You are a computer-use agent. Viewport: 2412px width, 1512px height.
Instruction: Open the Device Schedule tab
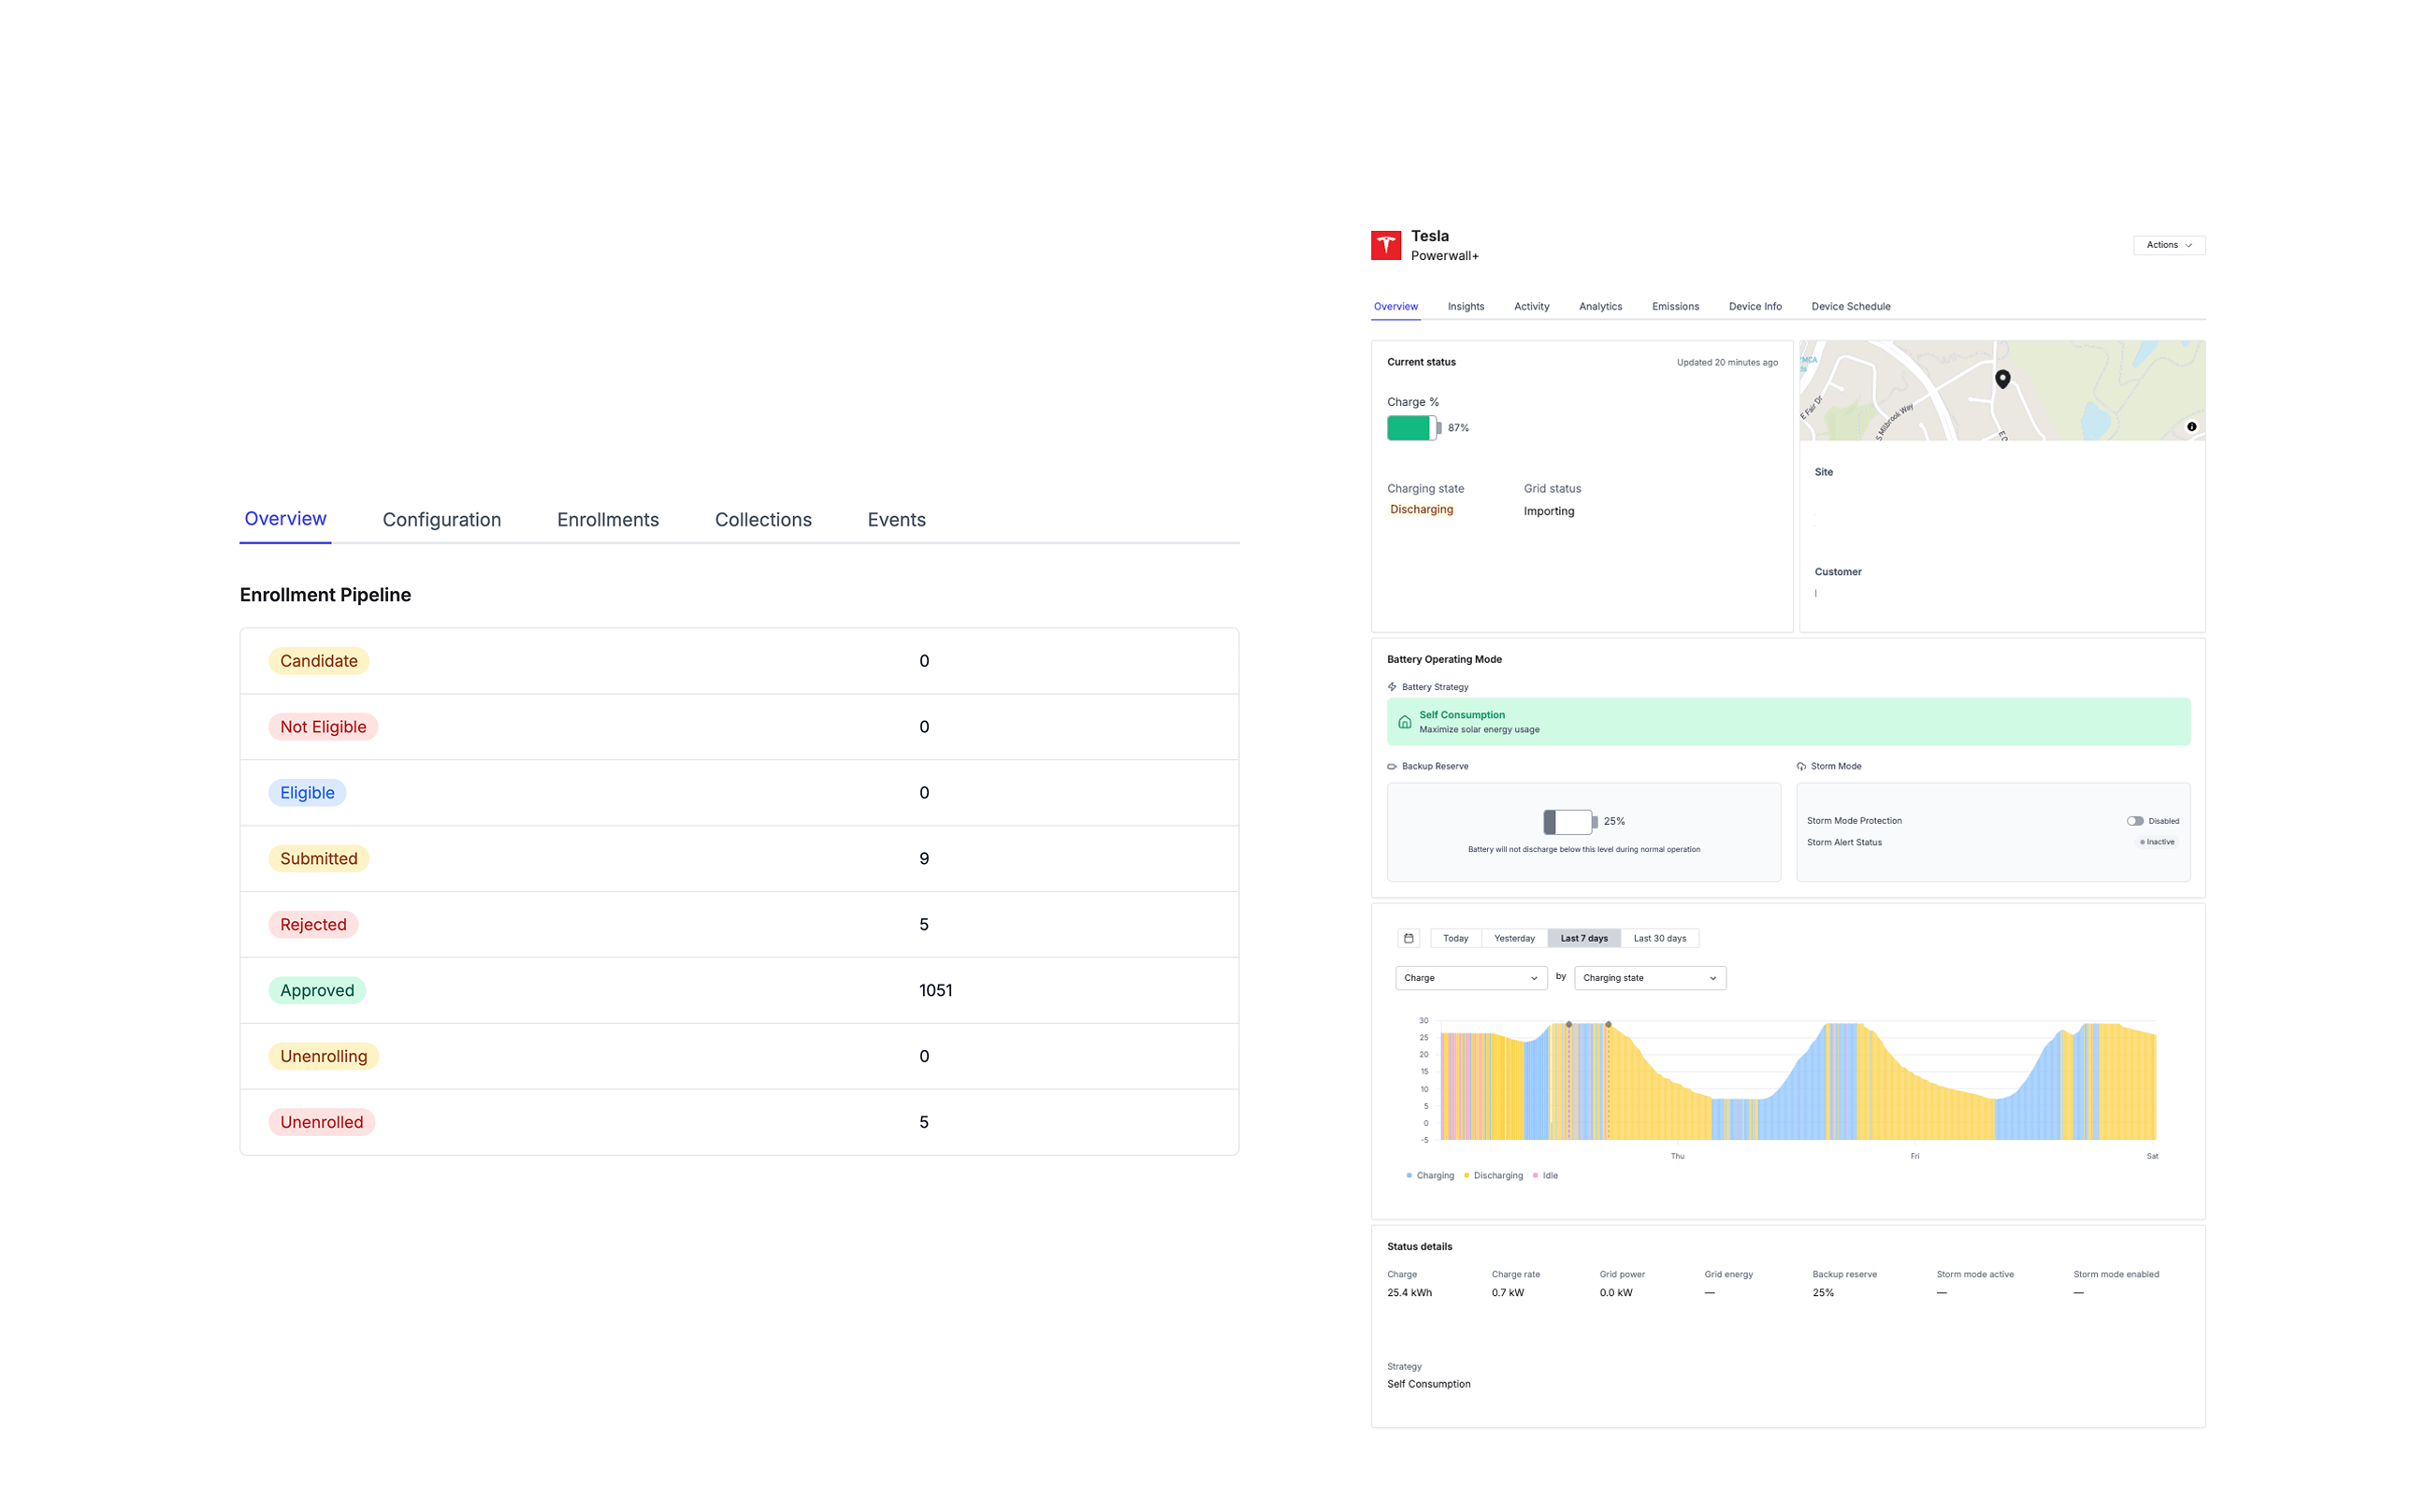pyautogui.click(x=1850, y=307)
